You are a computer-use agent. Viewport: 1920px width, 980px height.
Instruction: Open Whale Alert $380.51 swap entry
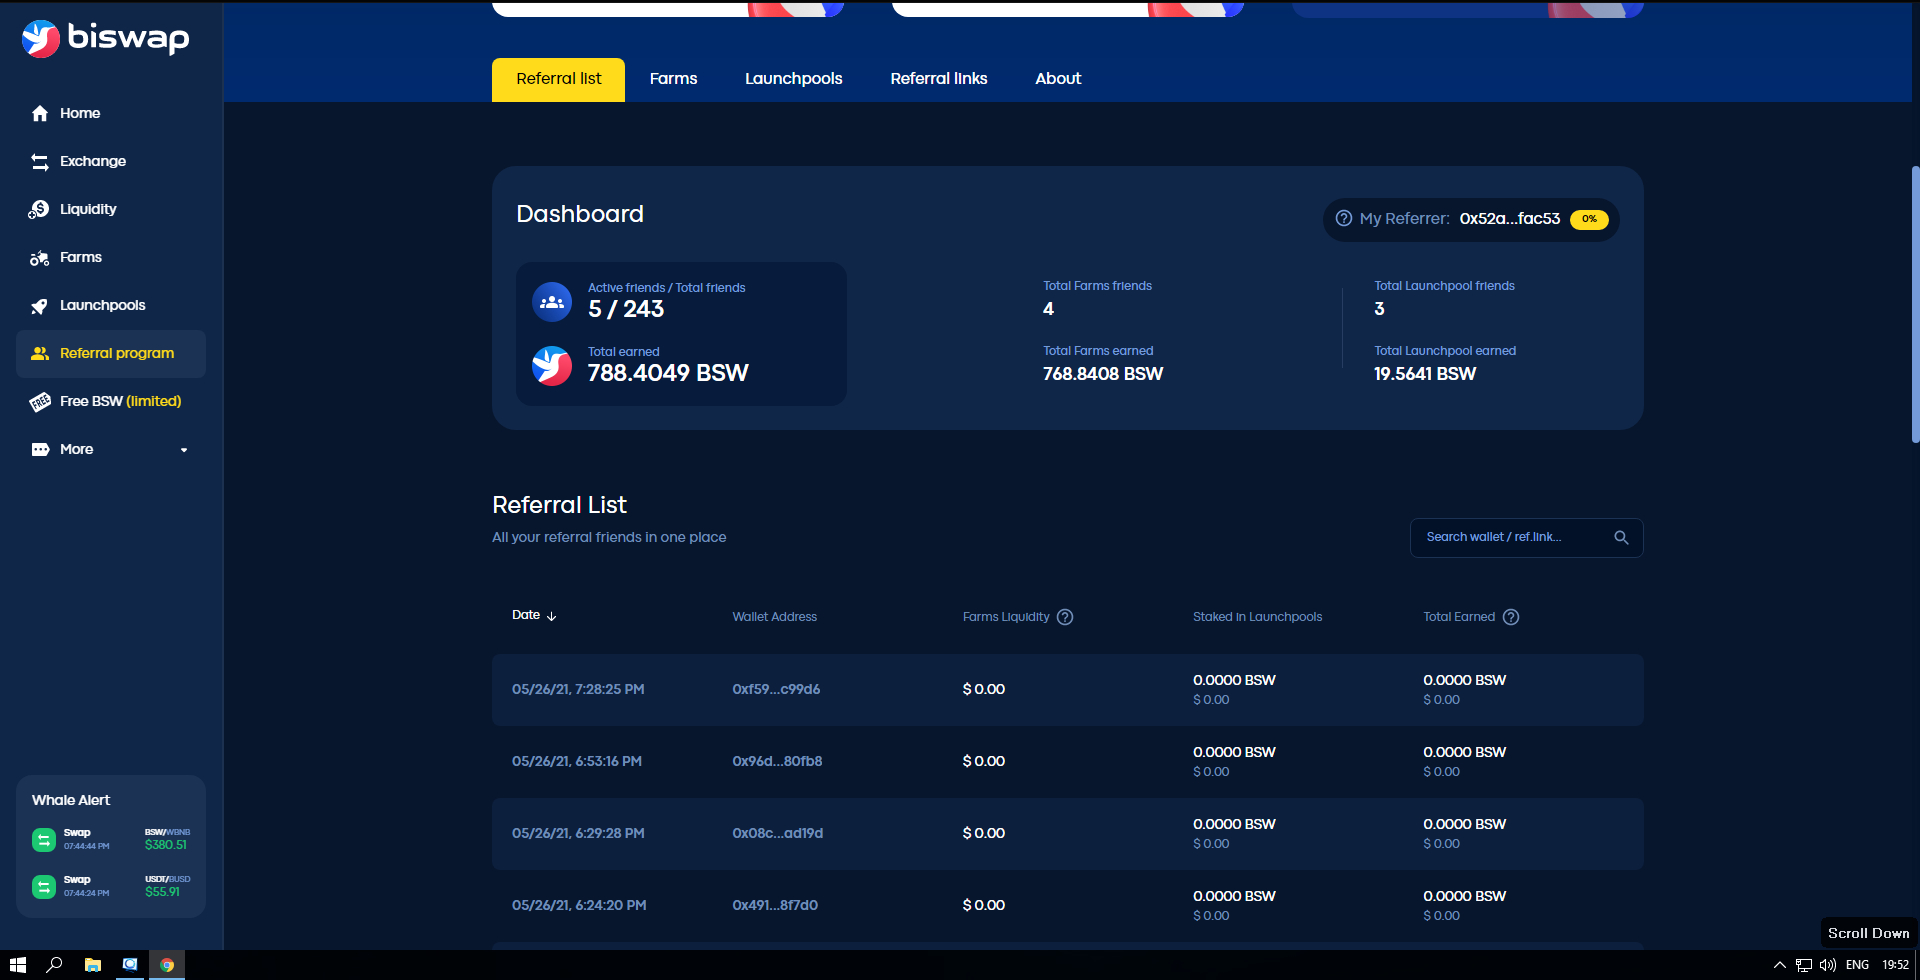point(111,839)
